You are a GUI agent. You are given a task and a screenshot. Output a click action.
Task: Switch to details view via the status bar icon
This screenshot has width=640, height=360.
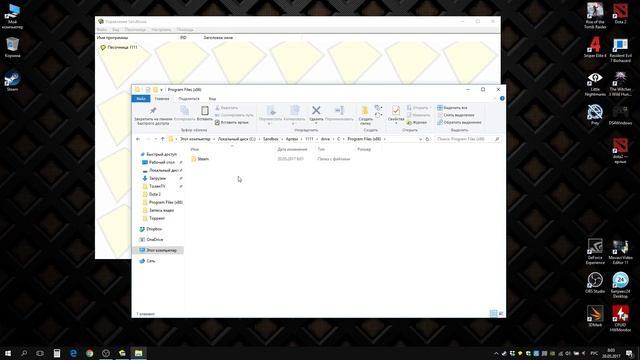click(x=493, y=313)
